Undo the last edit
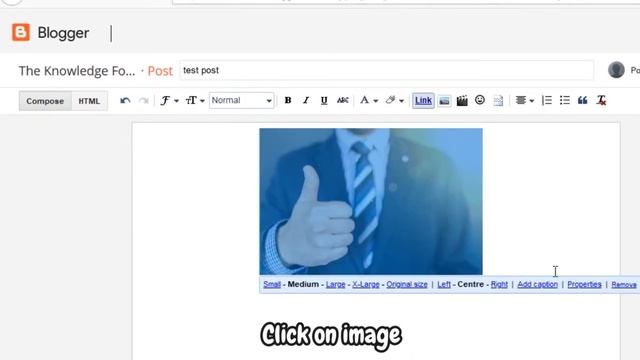Image resolution: width=640 pixels, height=360 pixels. pyautogui.click(x=125, y=100)
